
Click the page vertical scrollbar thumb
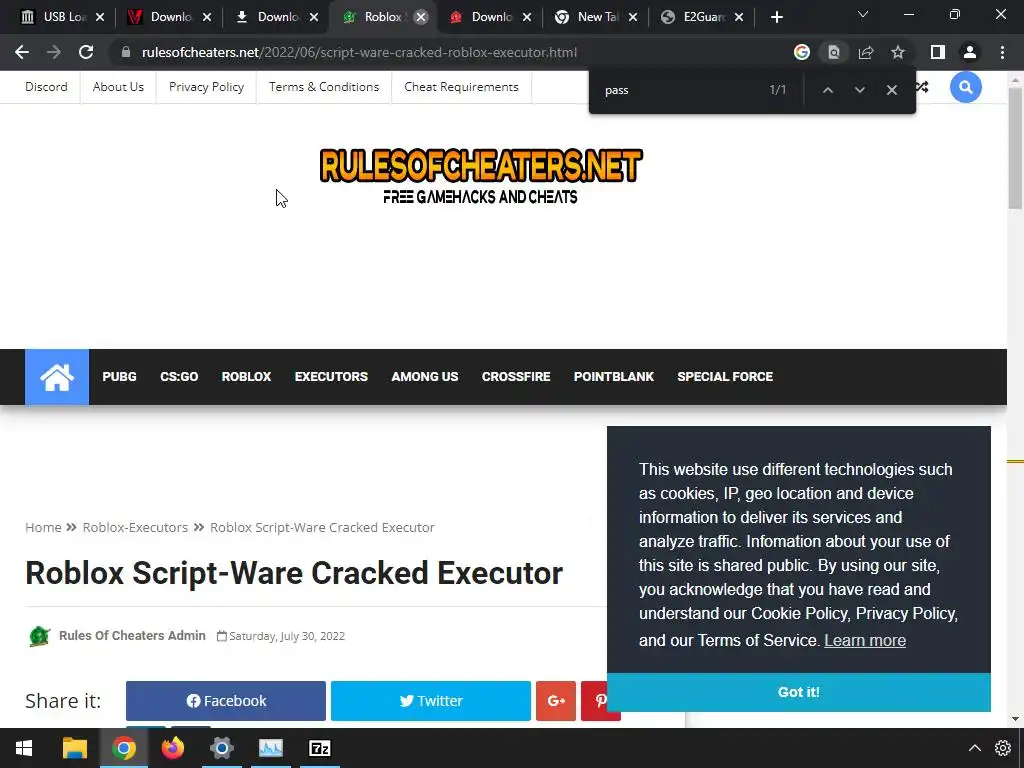pos(1015,147)
